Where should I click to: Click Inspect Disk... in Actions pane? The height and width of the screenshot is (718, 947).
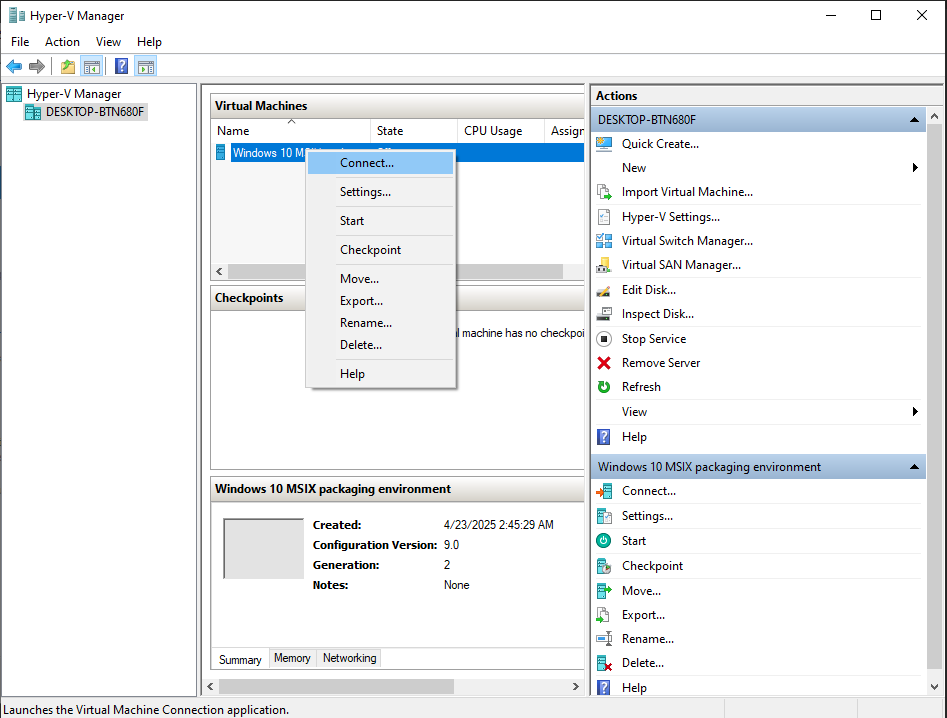click(657, 314)
